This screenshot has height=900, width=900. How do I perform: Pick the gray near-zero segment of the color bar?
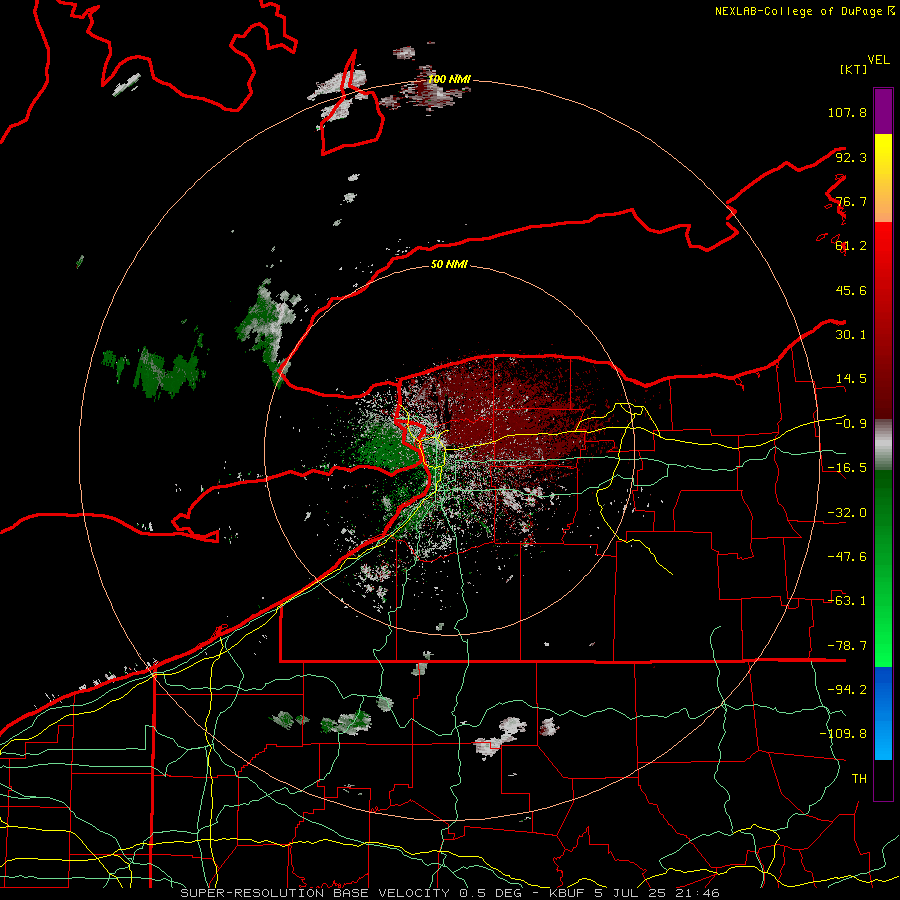883,445
